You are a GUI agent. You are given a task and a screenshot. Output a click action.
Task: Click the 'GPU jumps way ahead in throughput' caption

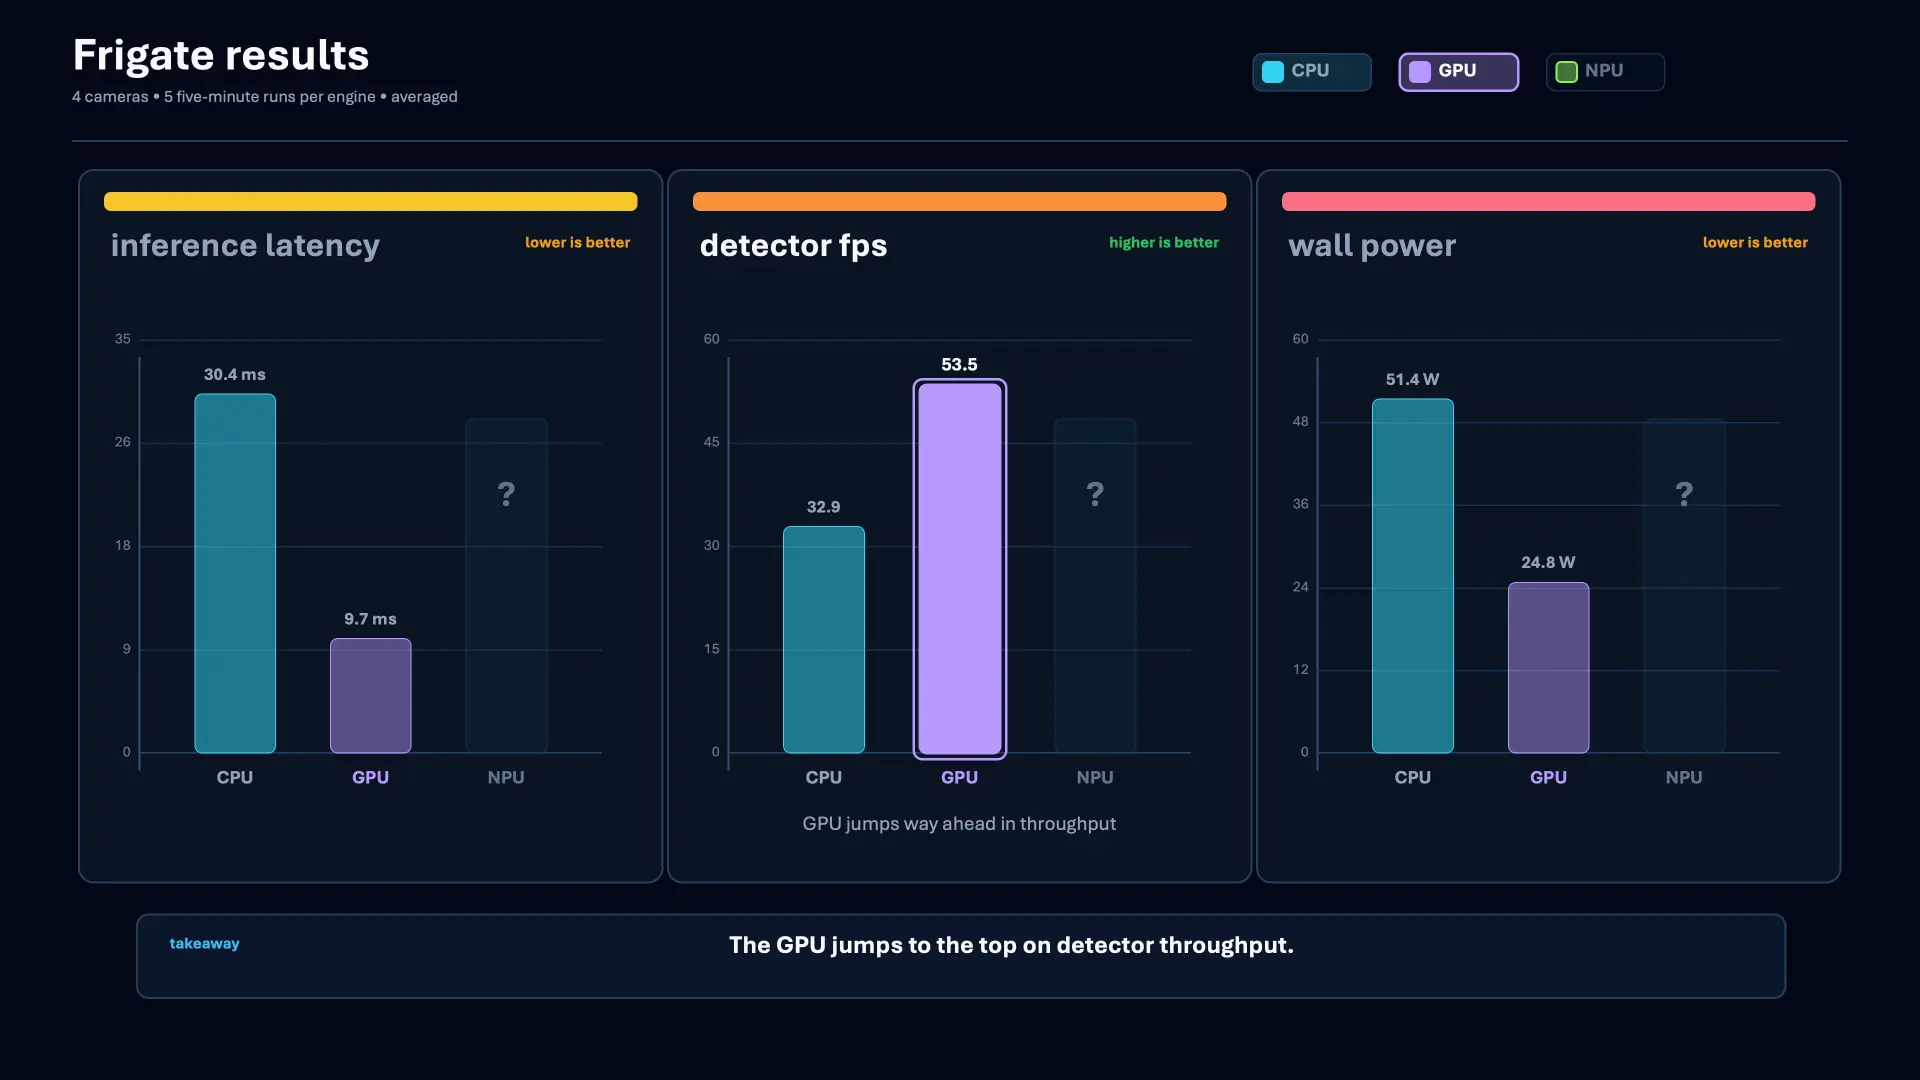point(959,823)
